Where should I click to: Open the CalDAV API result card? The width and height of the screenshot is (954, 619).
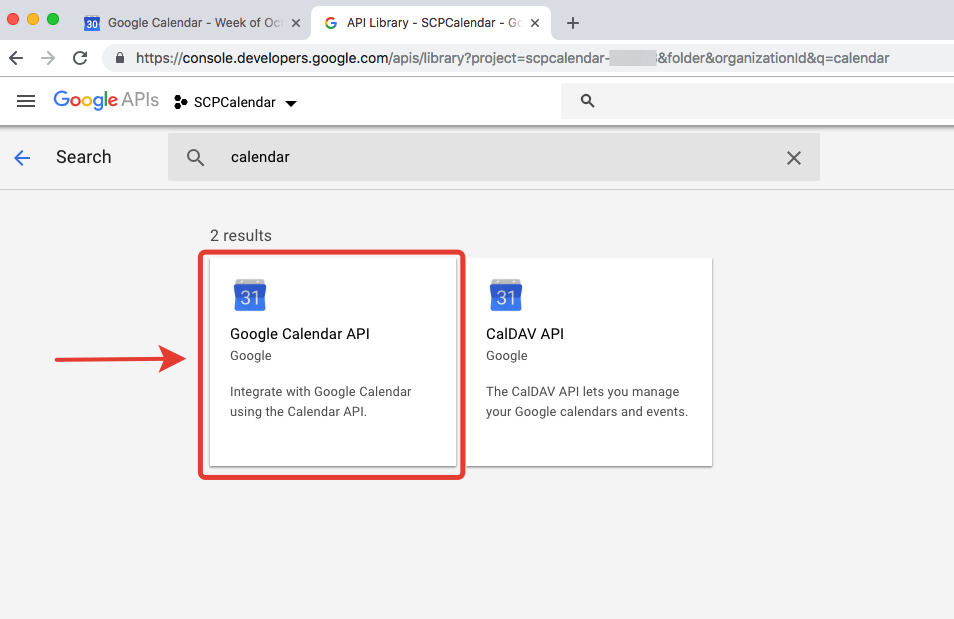[x=588, y=362]
